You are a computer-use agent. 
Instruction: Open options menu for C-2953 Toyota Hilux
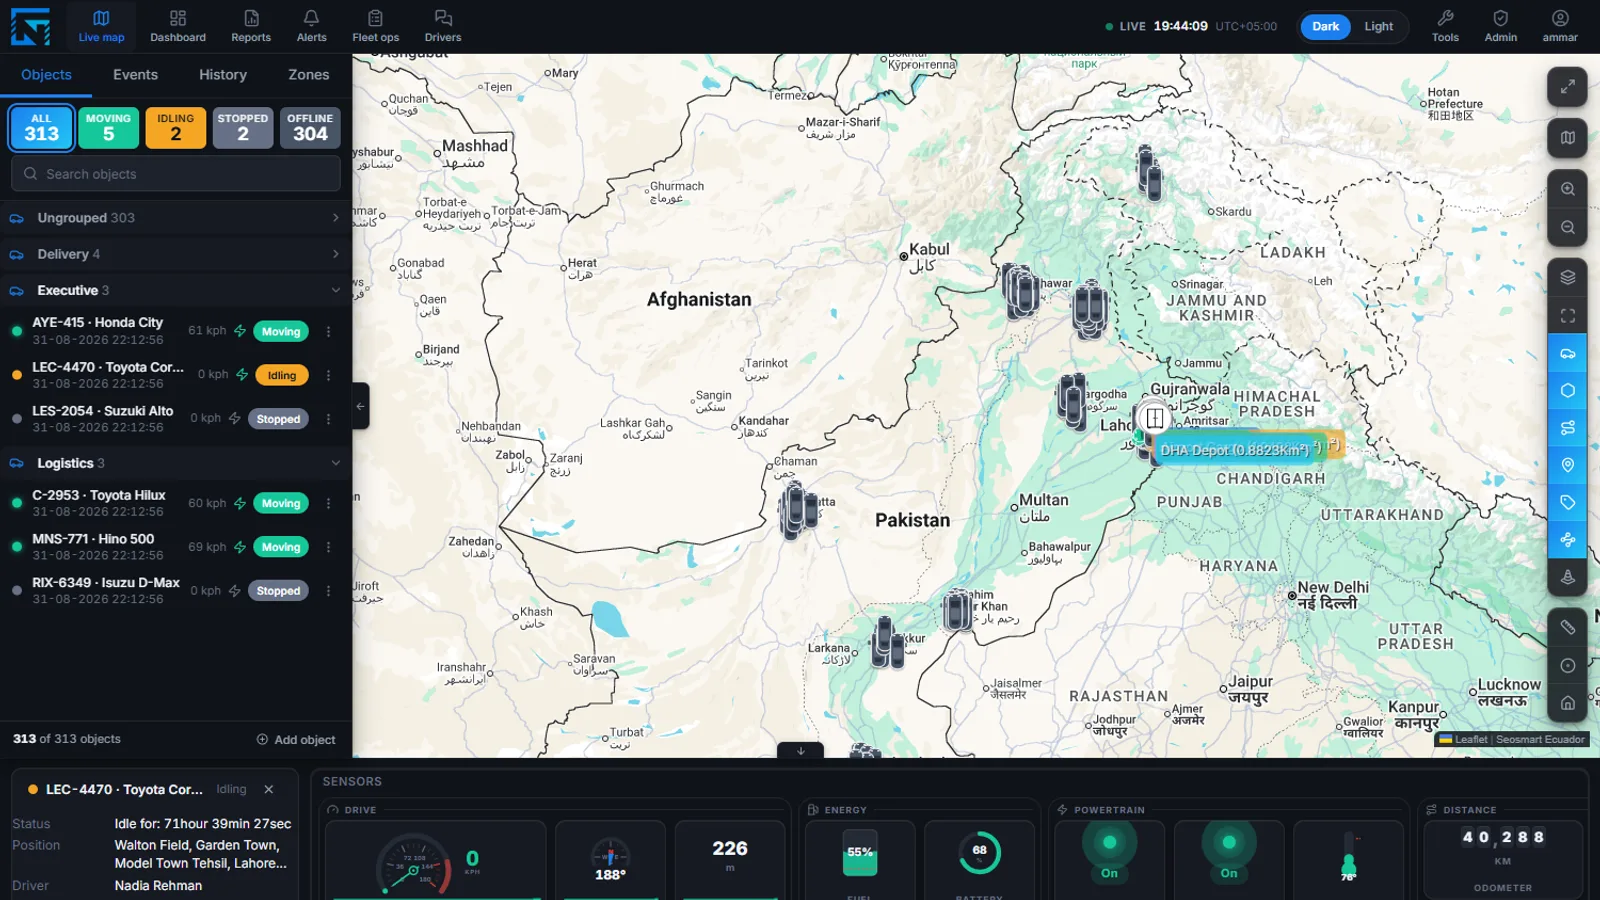coord(328,503)
